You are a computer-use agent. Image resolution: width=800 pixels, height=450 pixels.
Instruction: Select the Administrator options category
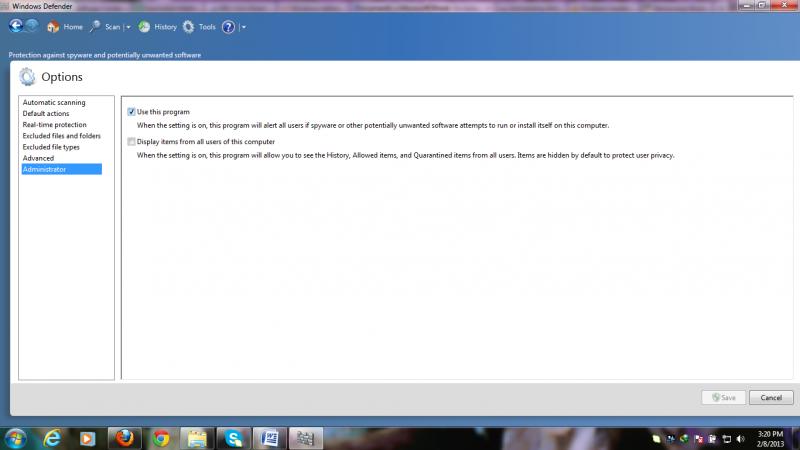click(x=62, y=169)
